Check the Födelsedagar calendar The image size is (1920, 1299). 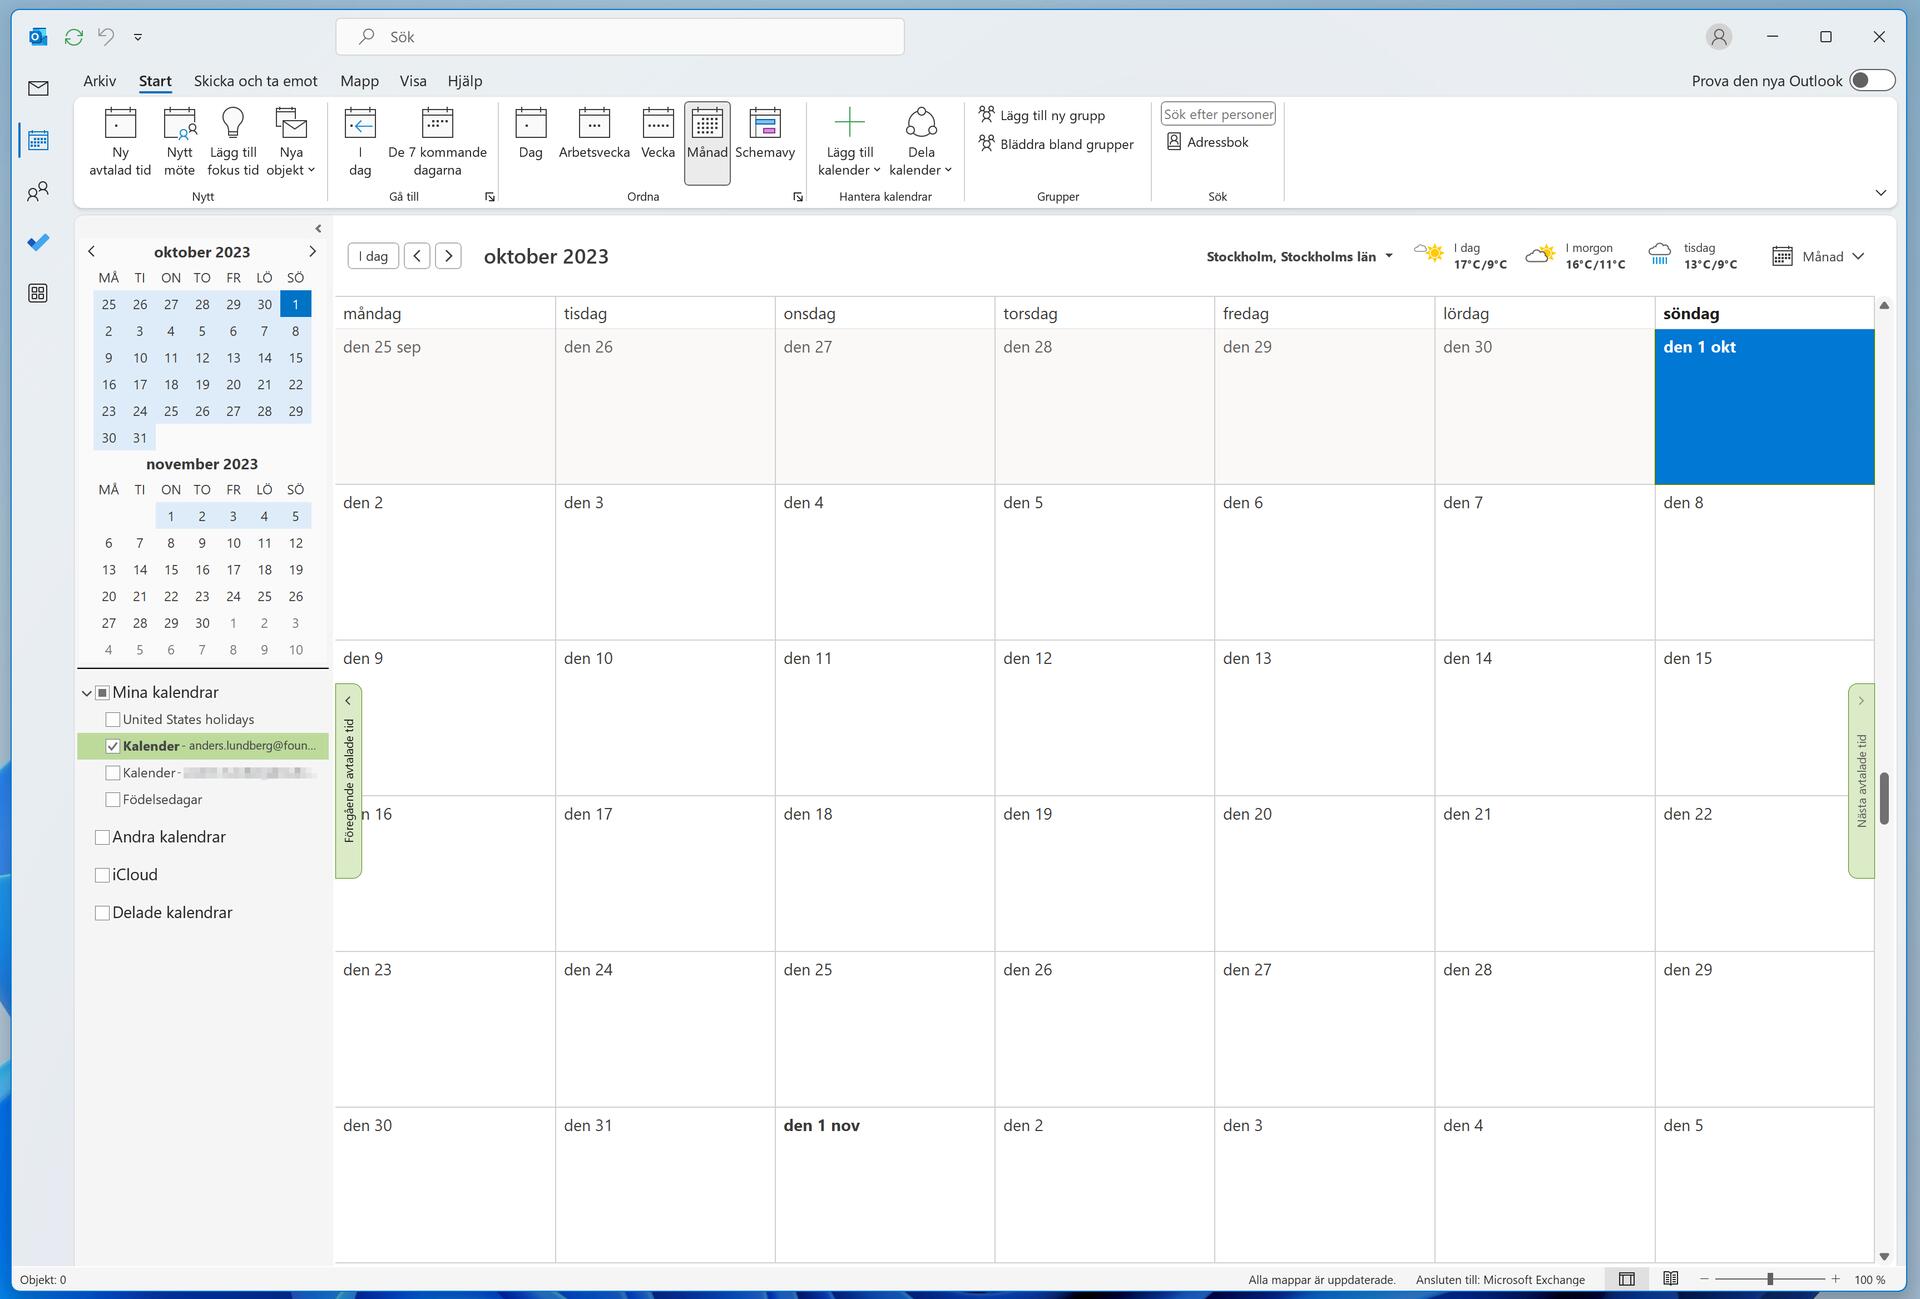pos(112,799)
